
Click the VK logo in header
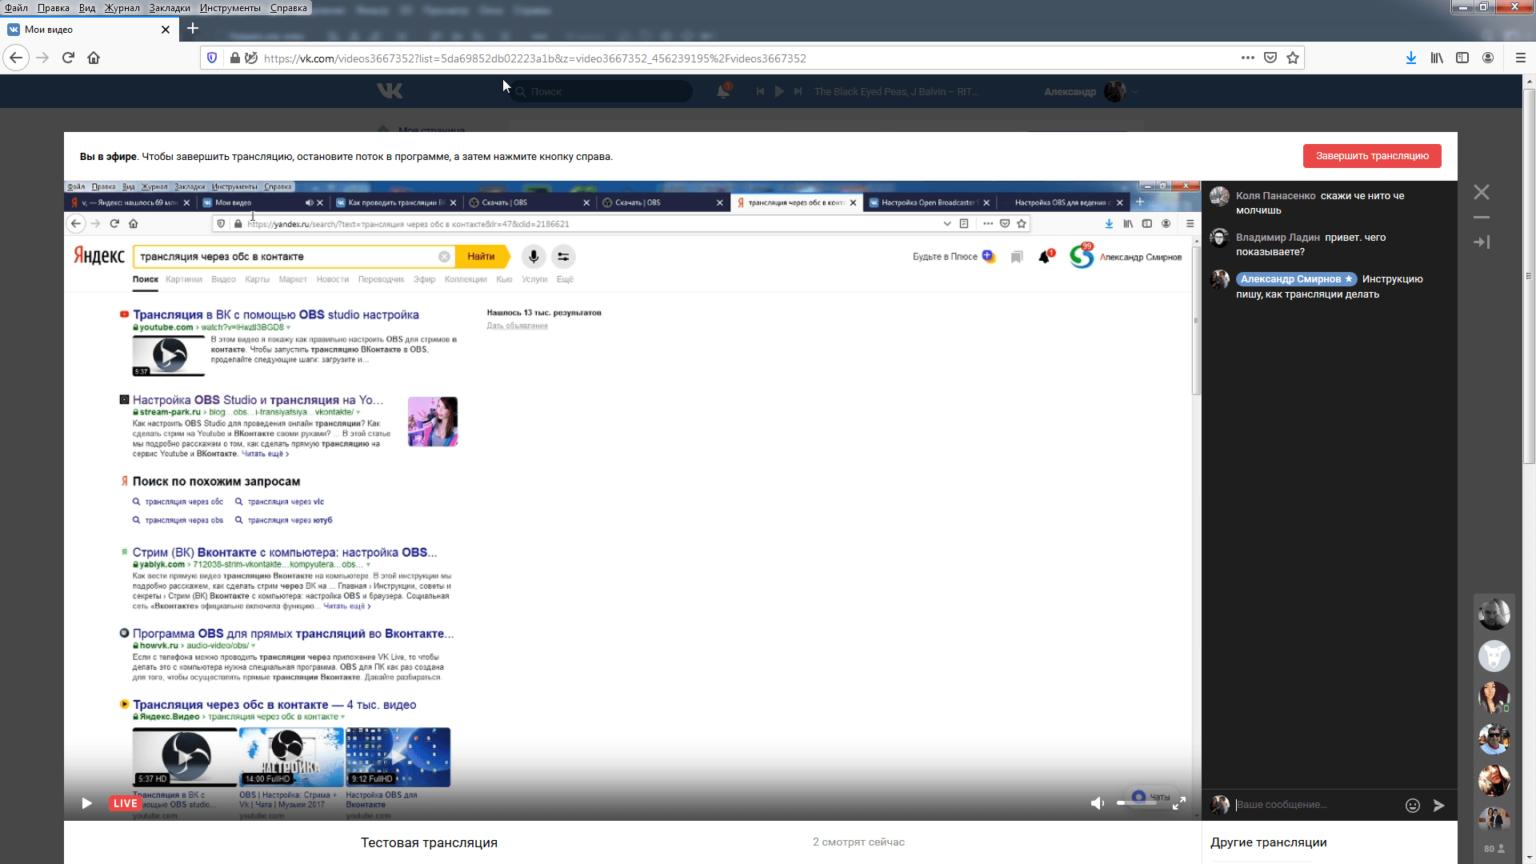point(390,91)
